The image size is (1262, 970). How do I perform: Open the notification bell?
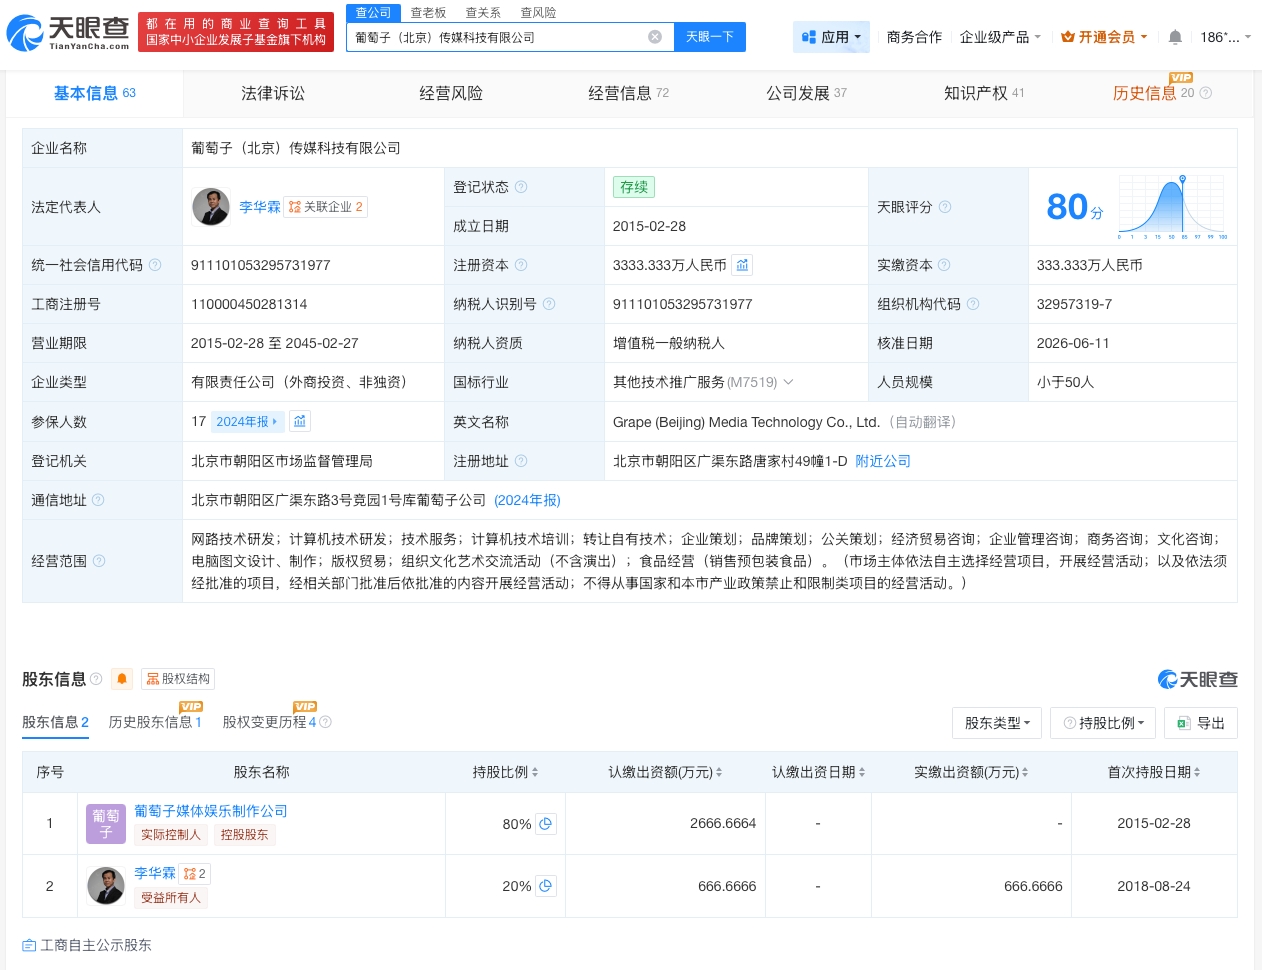1175,37
